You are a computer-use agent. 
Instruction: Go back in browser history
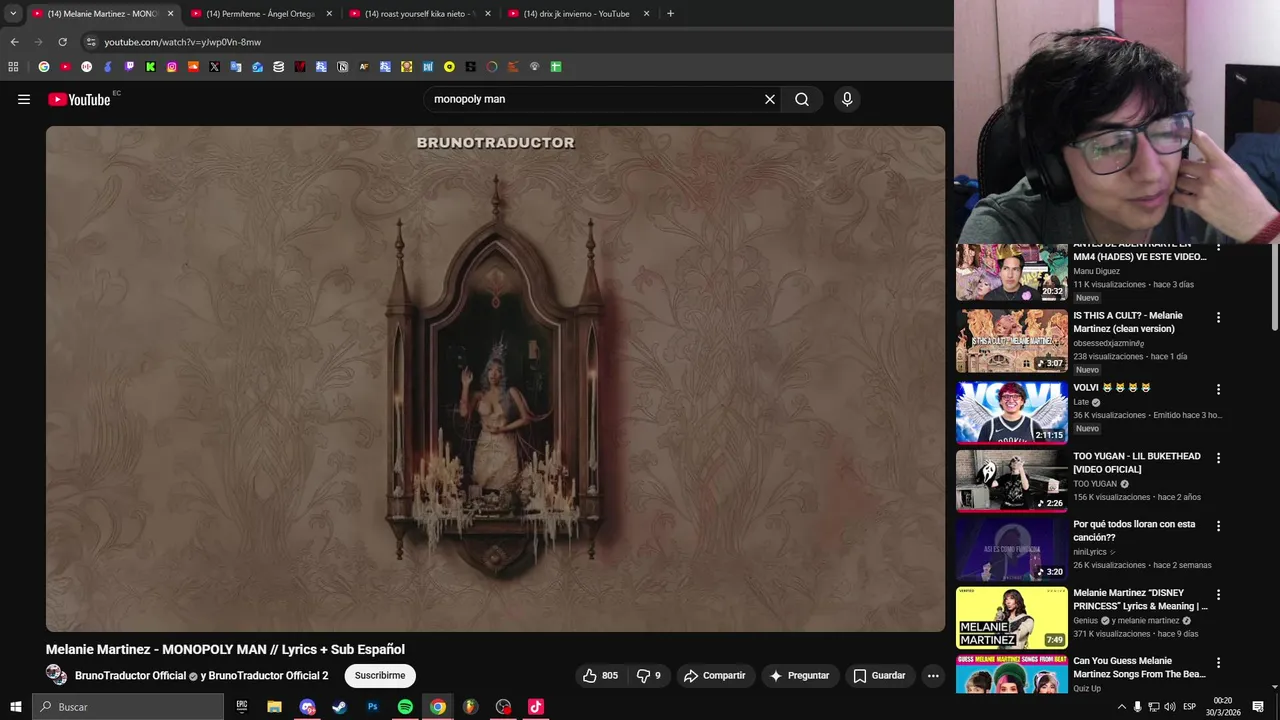point(14,42)
